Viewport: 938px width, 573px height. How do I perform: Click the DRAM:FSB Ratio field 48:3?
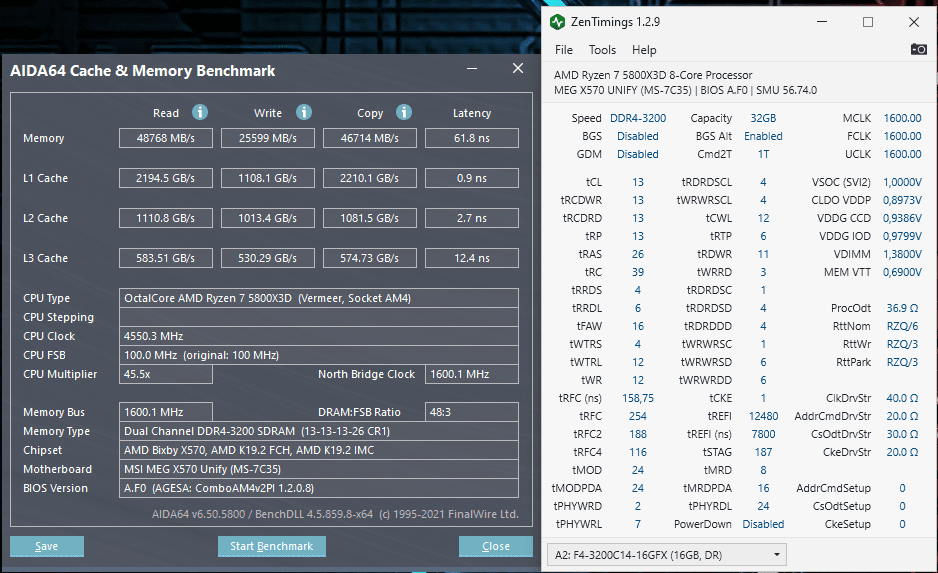(471, 412)
